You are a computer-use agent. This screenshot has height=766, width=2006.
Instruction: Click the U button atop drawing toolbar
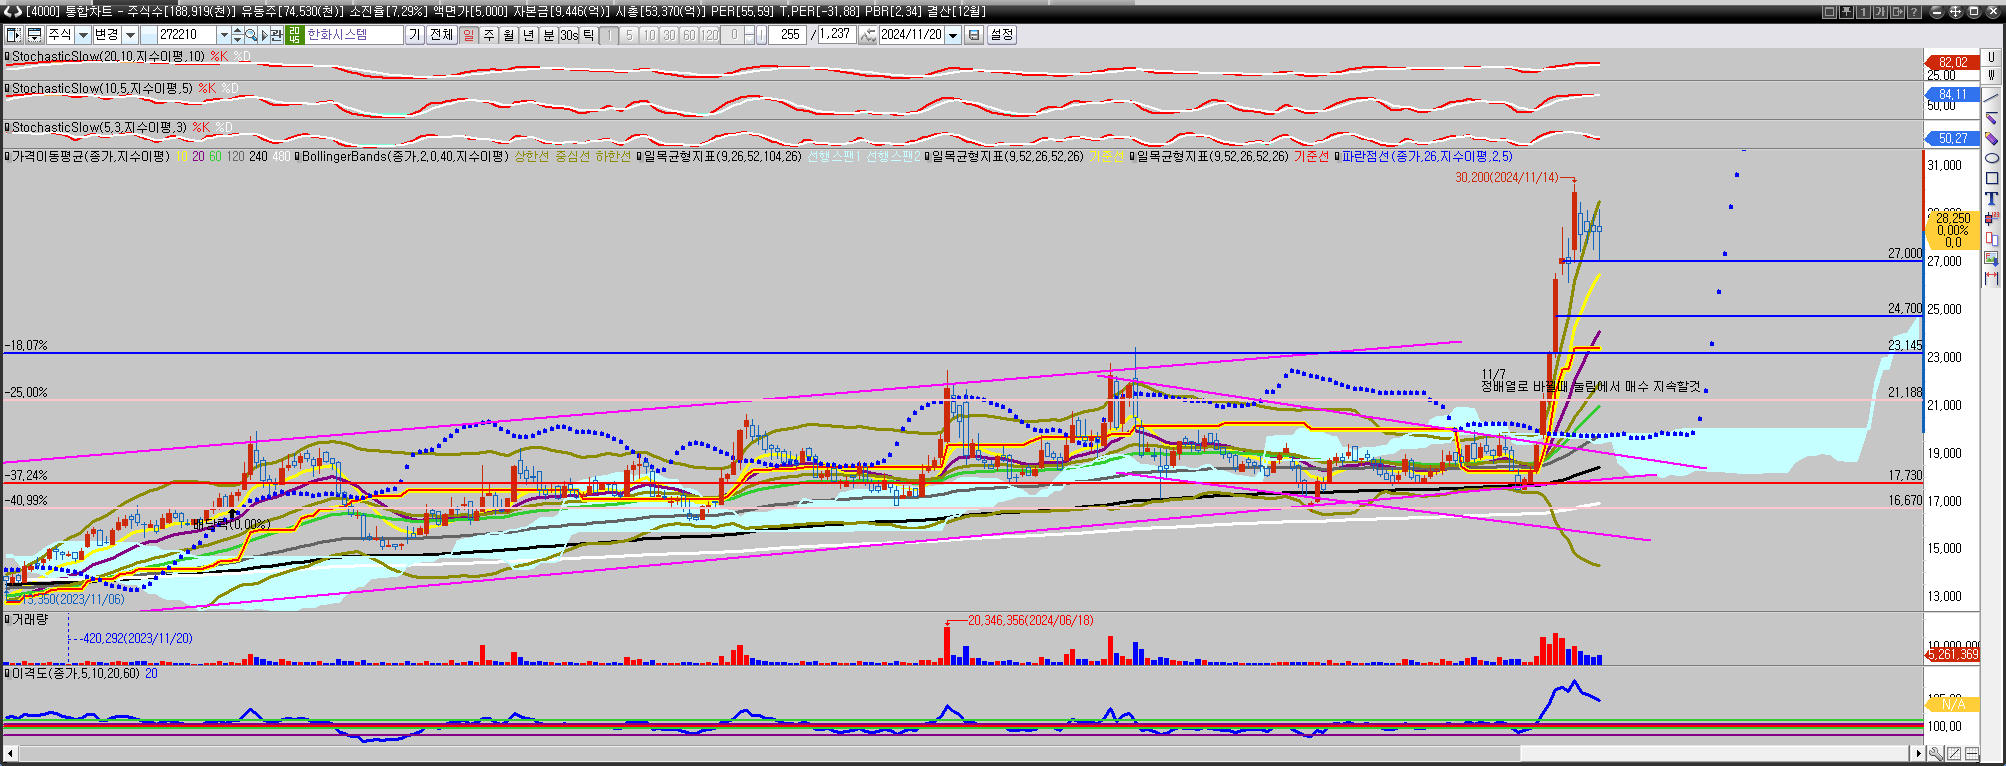pyautogui.click(x=1991, y=57)
